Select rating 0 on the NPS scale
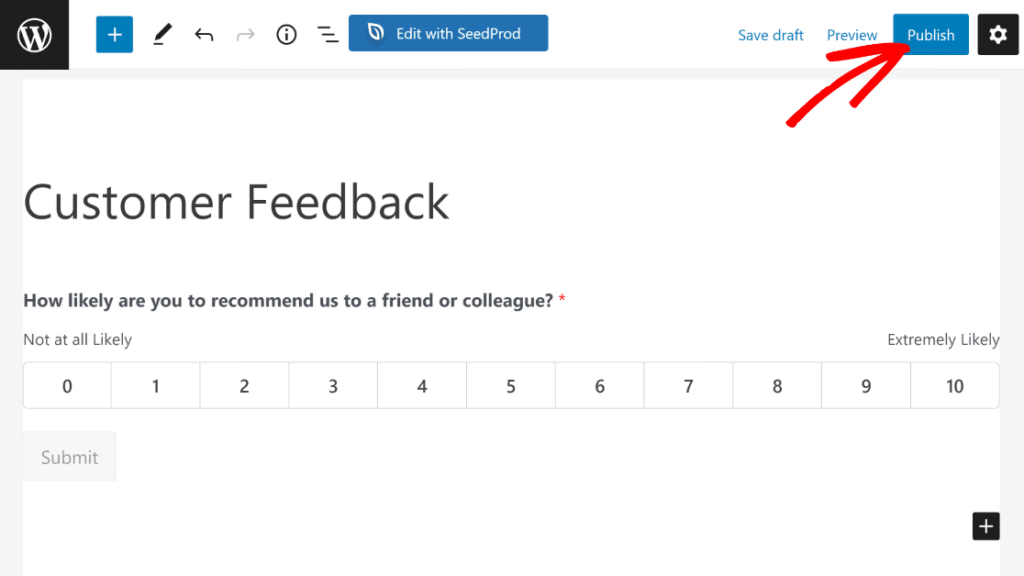Screen dimensions: 1024x576 pos(66,385)
